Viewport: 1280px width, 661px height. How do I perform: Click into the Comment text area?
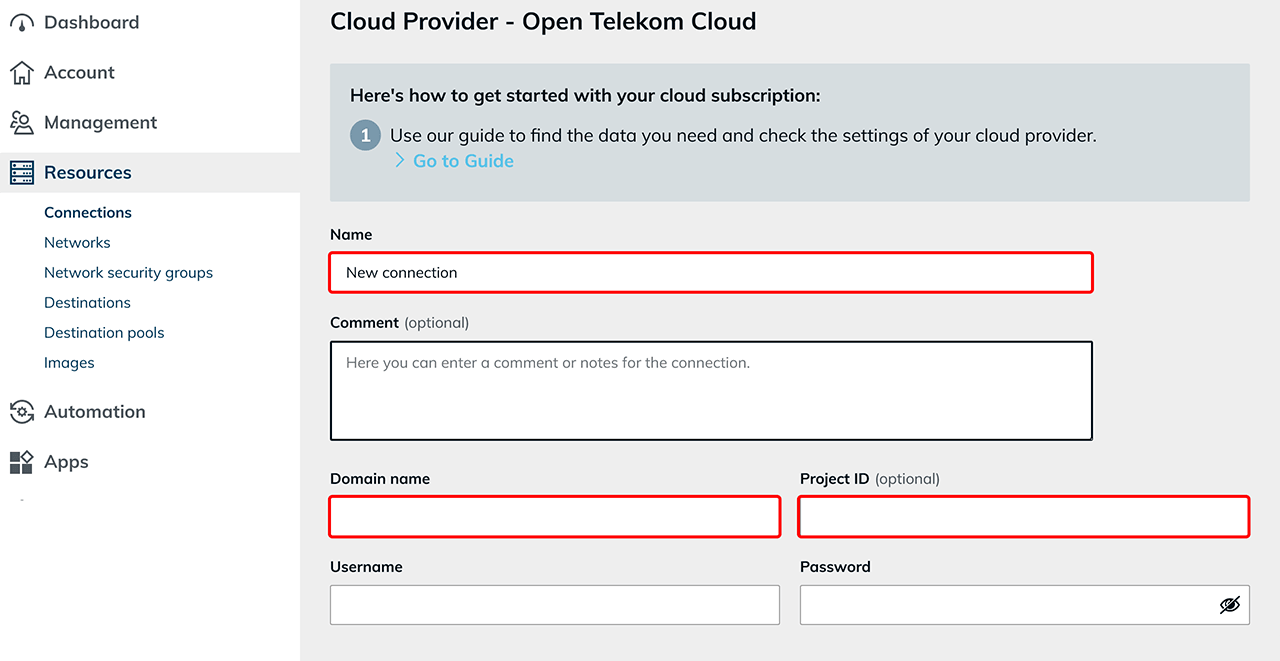coord(710,391)
